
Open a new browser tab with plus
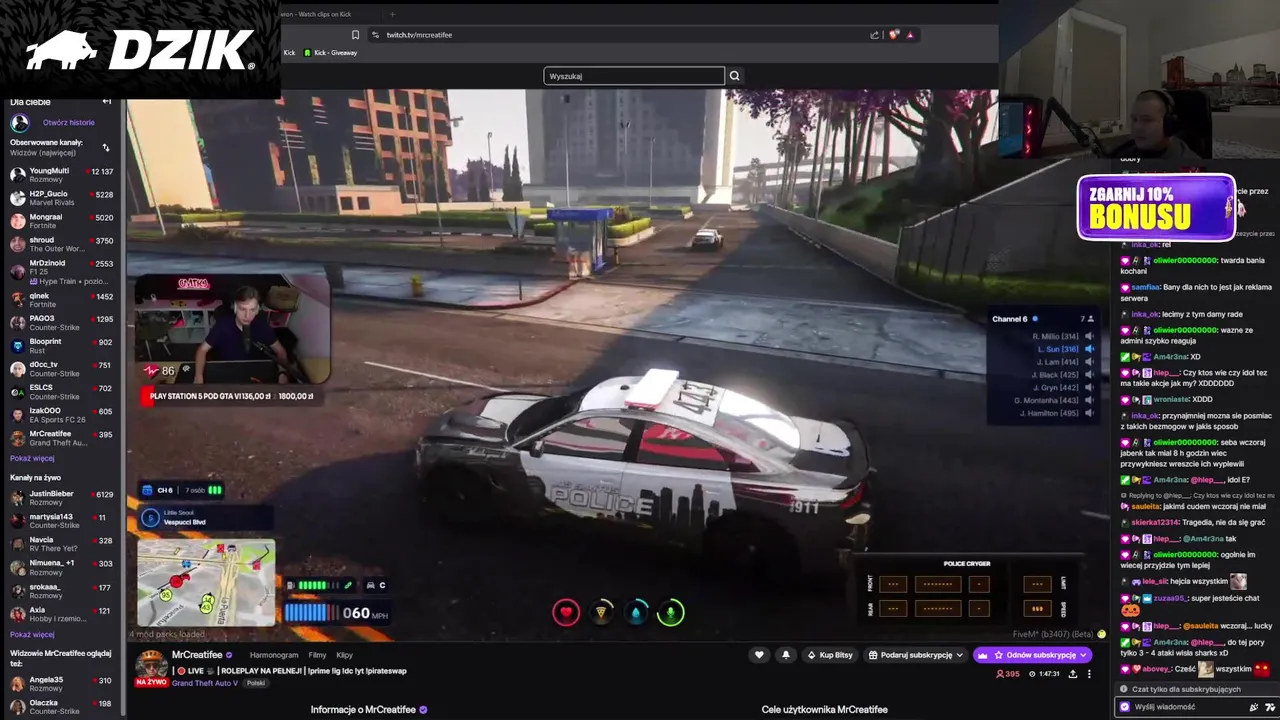click(x=392, y=14)
